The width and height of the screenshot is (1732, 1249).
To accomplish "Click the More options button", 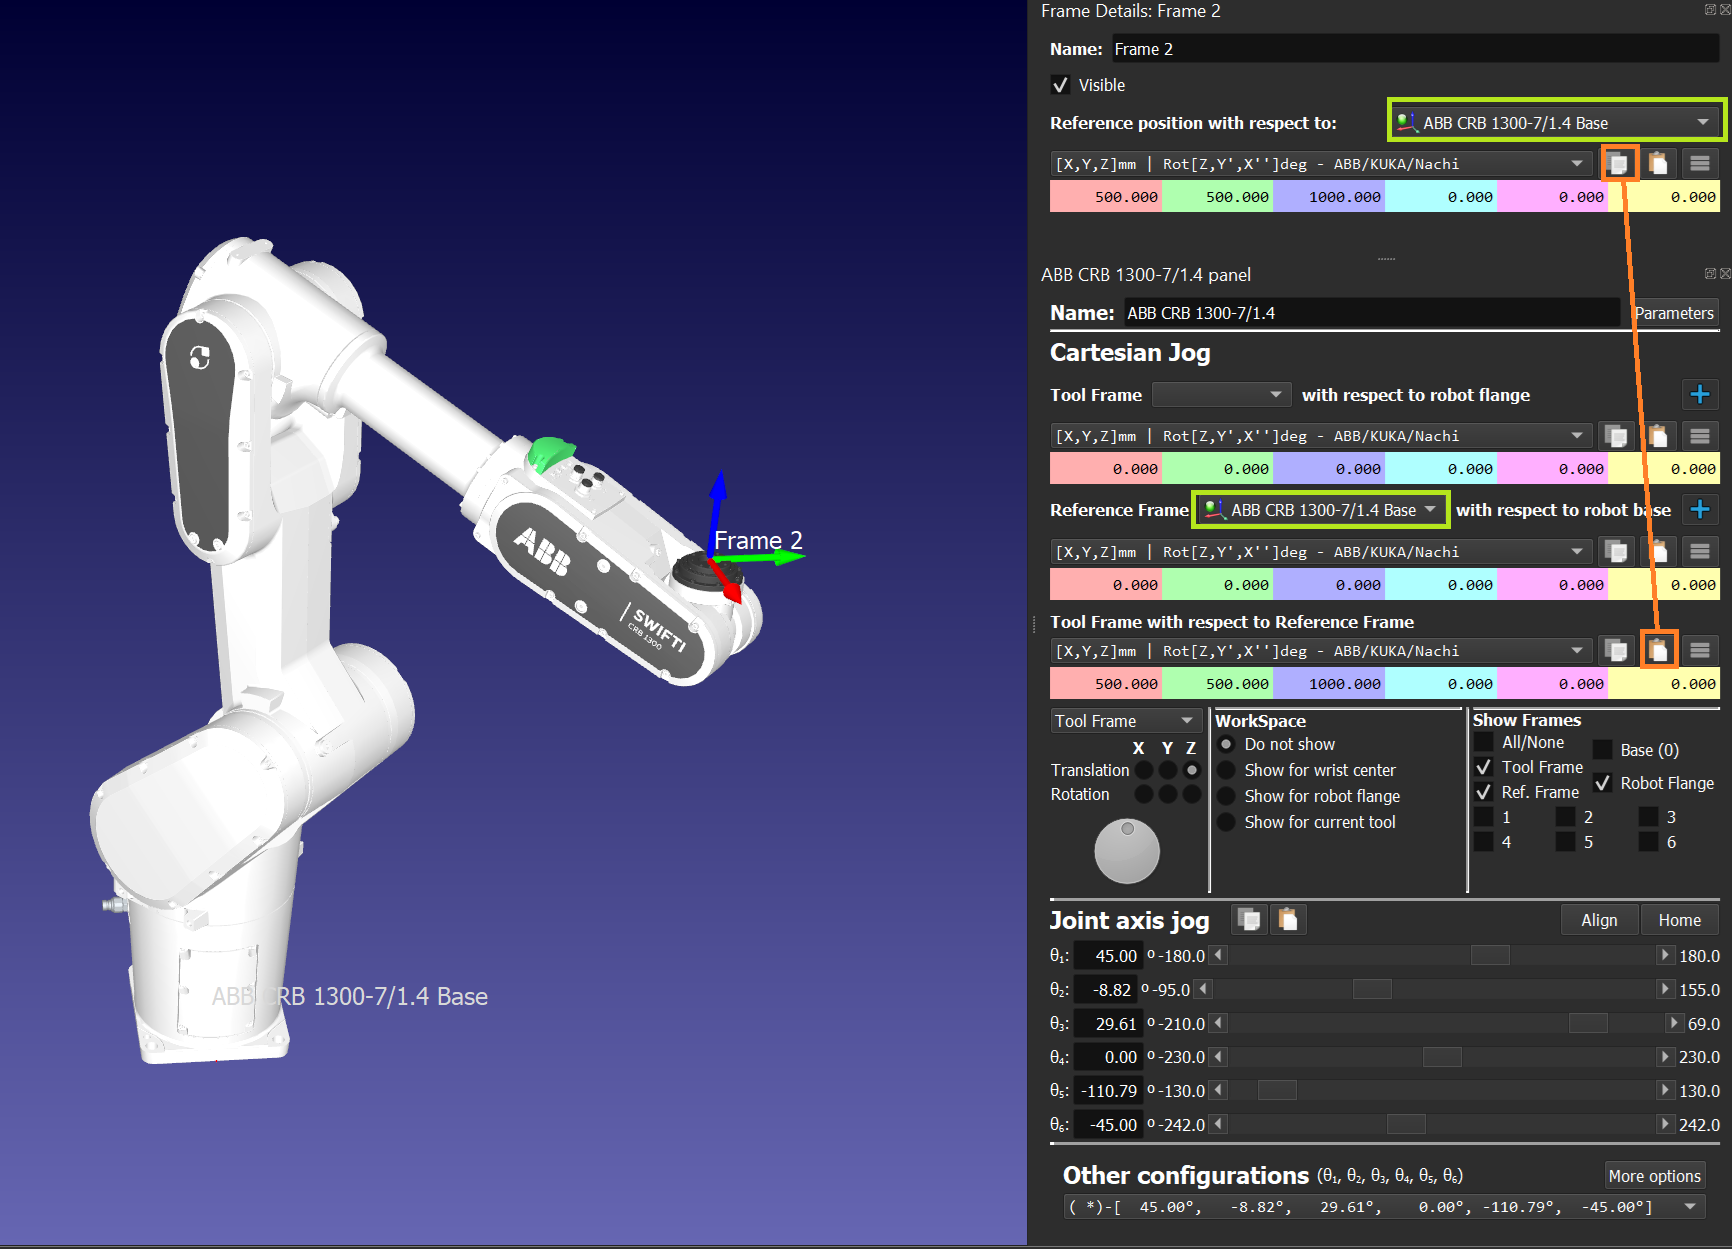I will [1654, 1176].
